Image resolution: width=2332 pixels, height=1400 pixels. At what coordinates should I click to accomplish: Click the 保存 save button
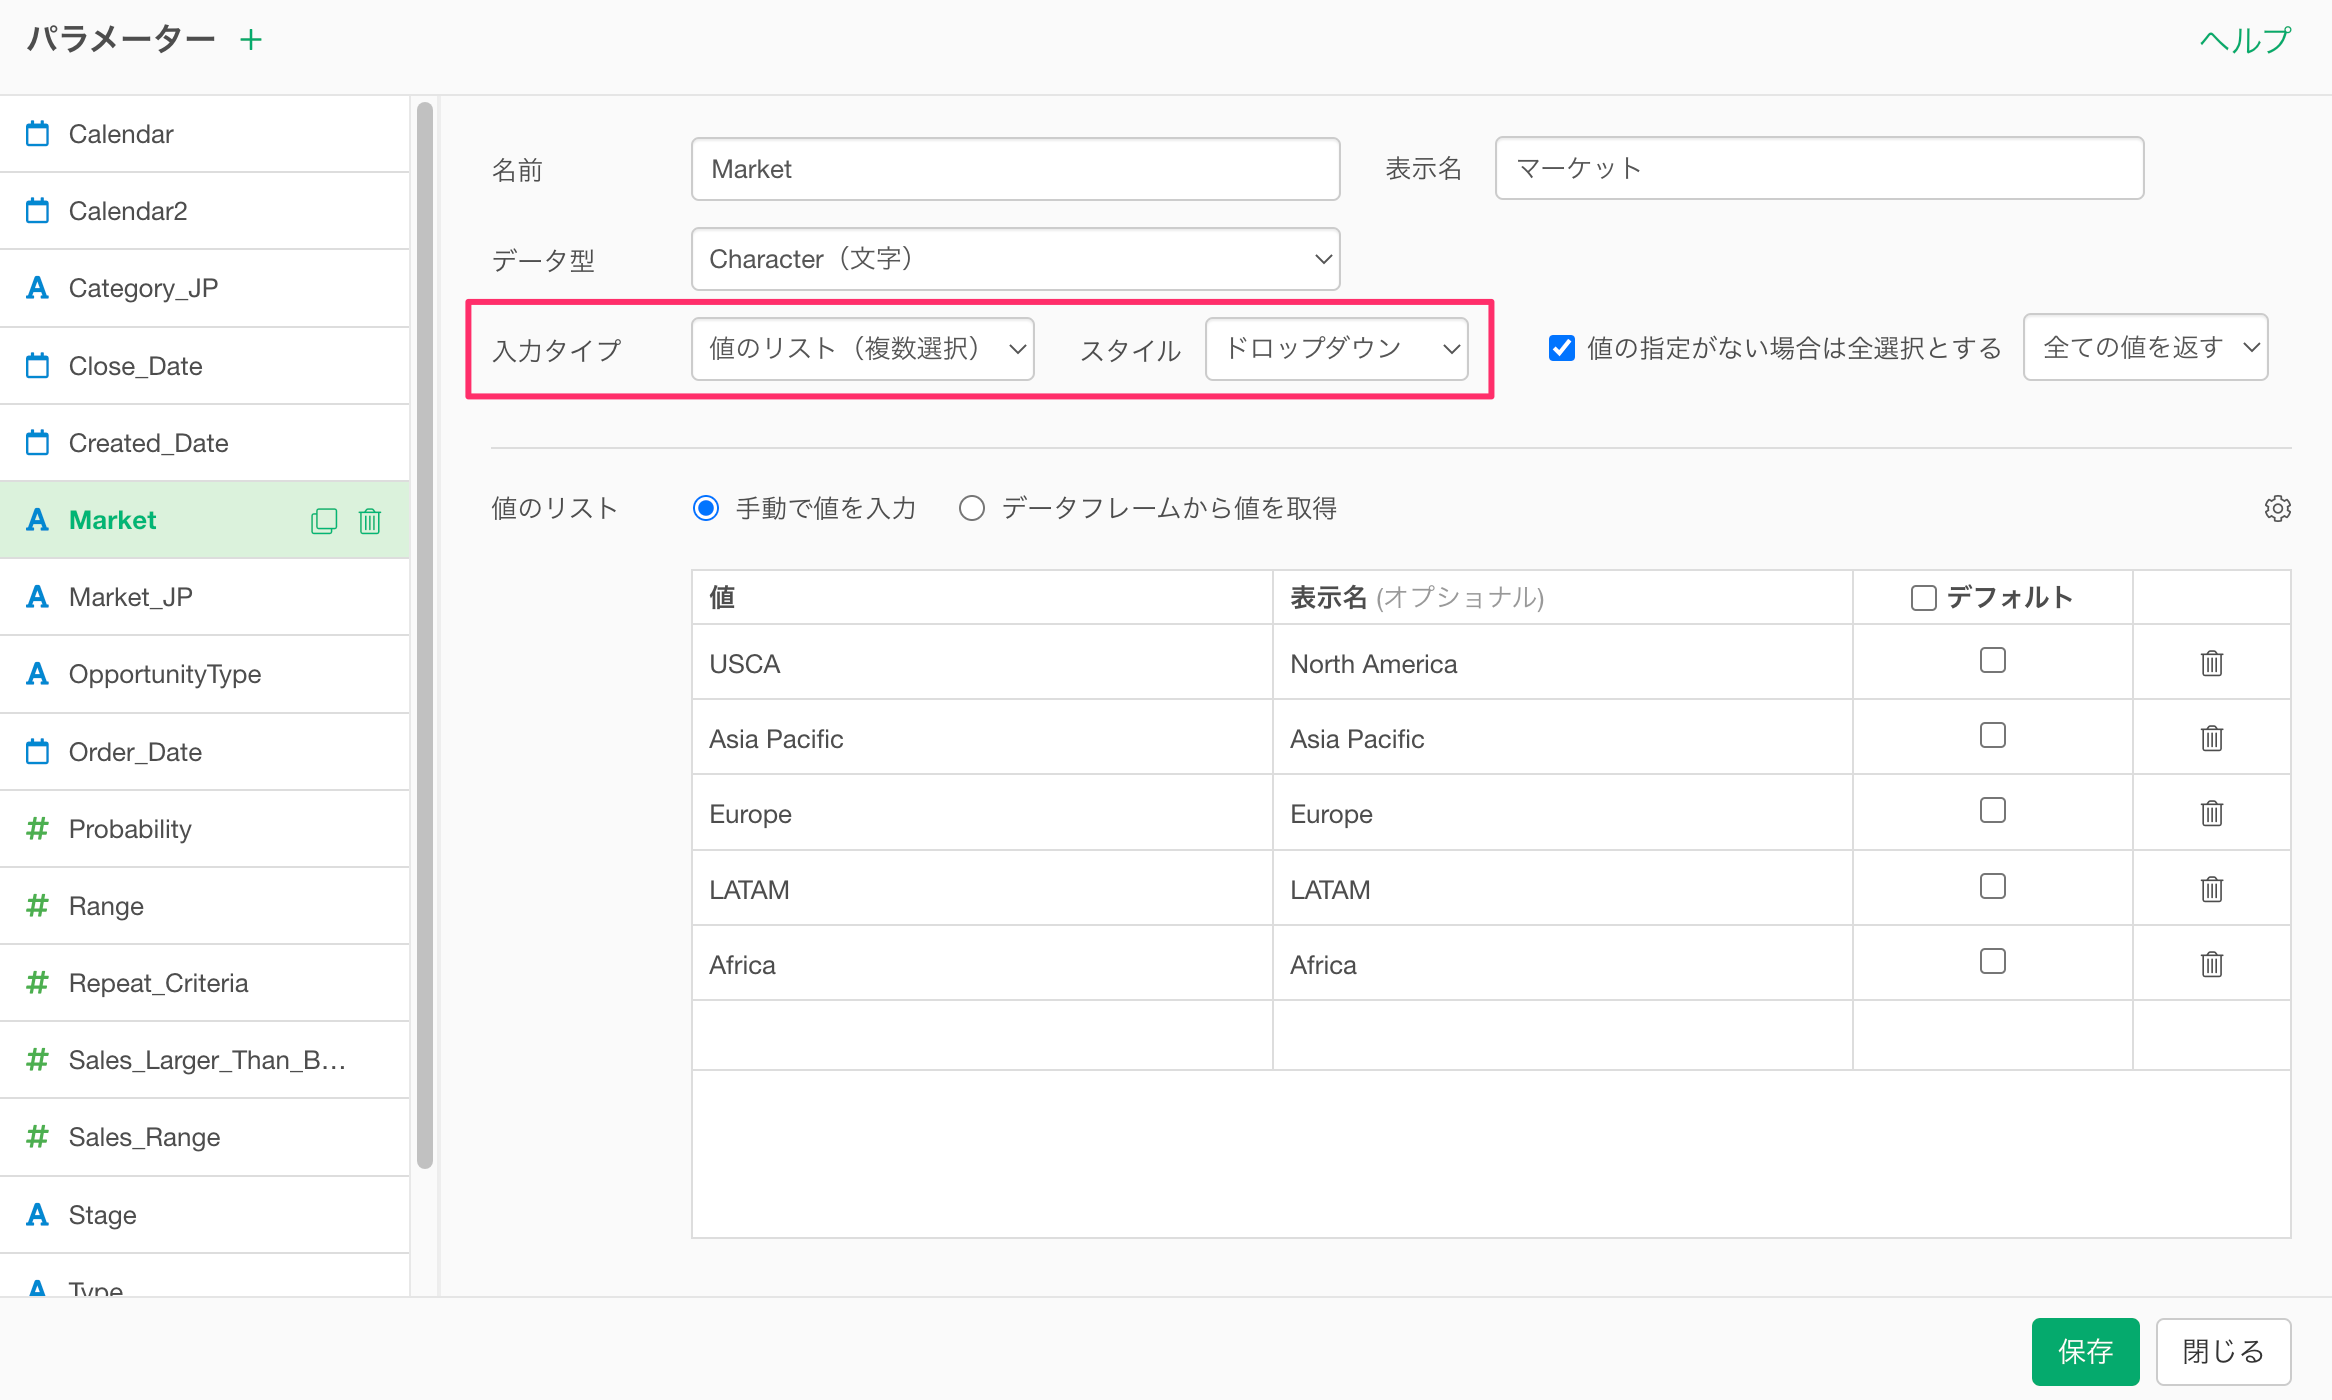pyautogui.click(x=2085, y=1351)
